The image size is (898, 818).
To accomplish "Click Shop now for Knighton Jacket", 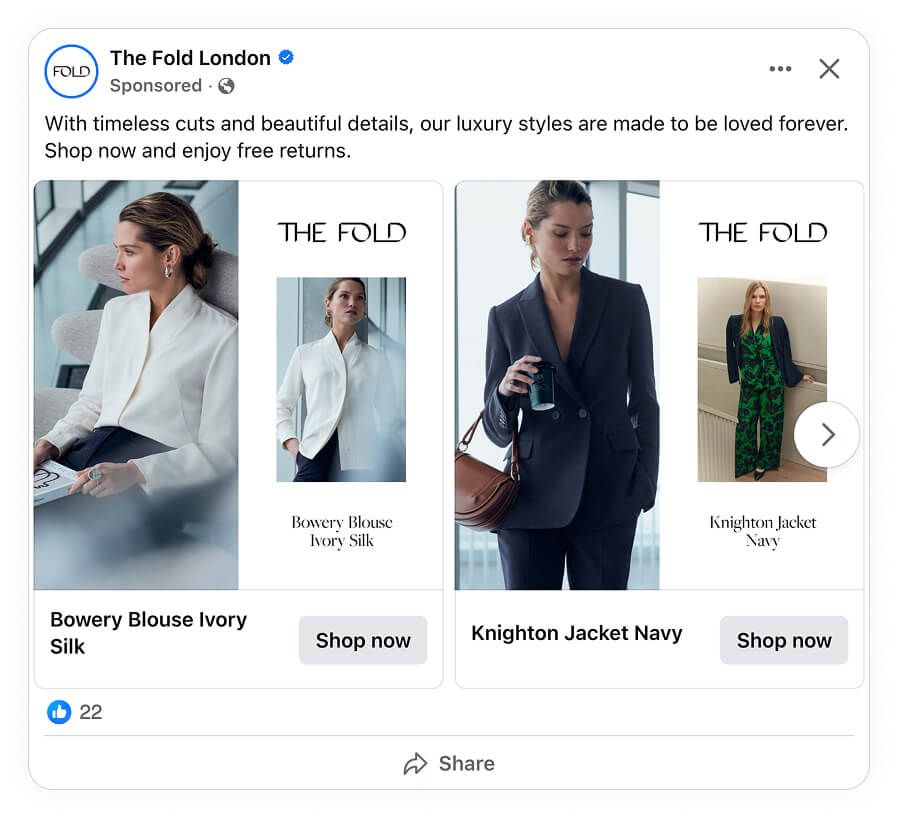I will (x=784, y=640).
